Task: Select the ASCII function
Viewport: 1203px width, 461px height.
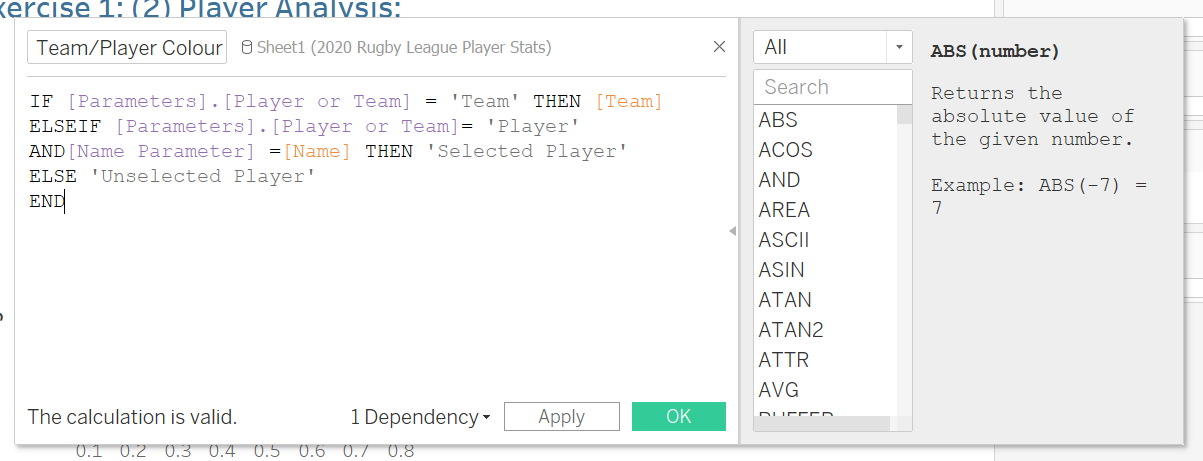Action: [784, 240]
